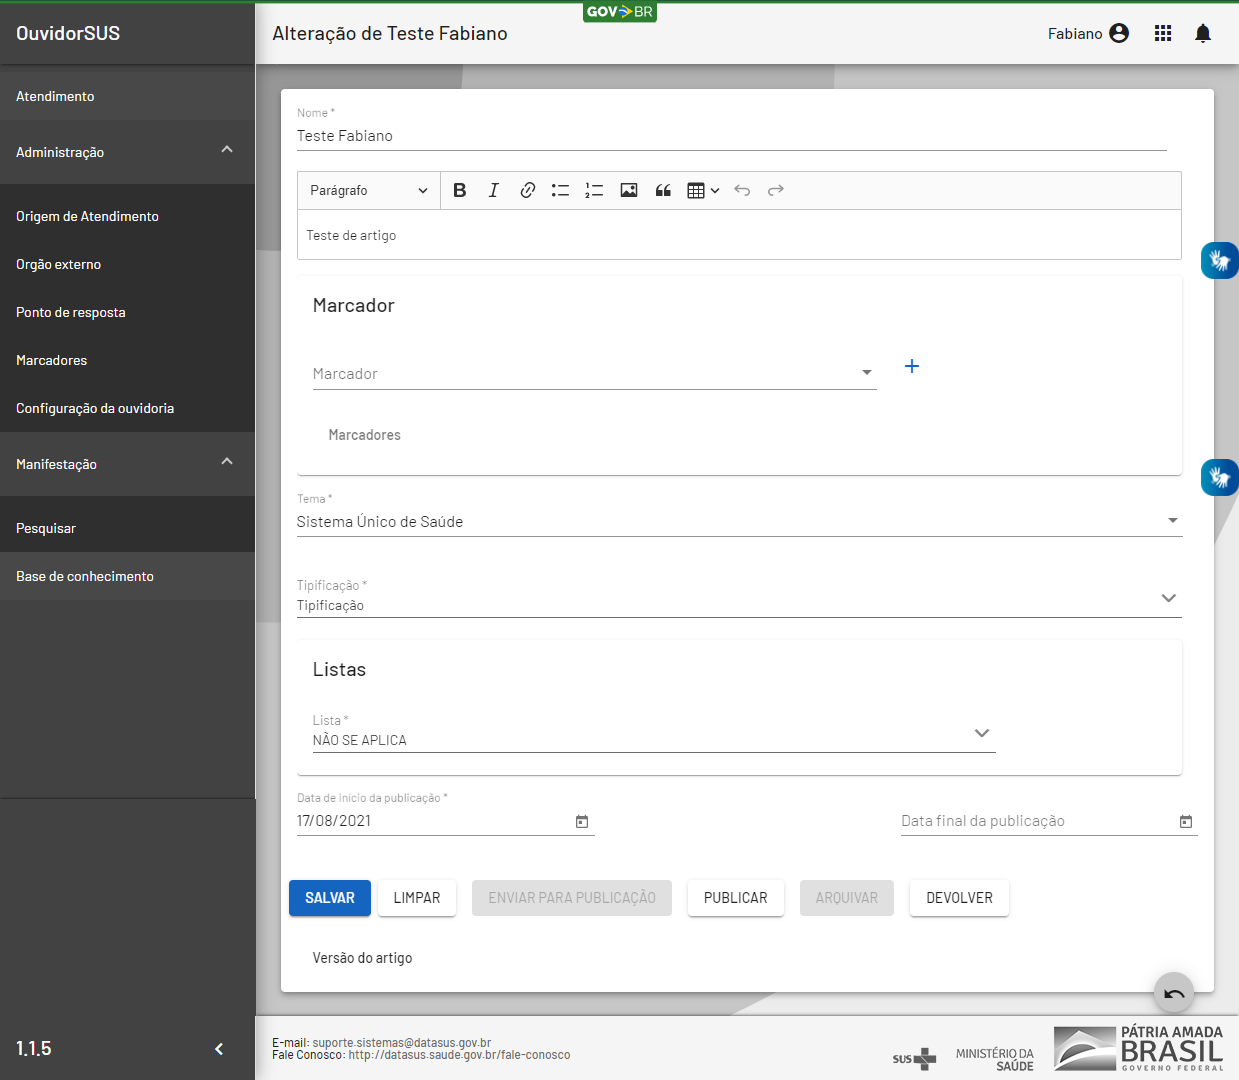1239x1080 pixels.
Task: Open the apps grid menu
Action: [1162, 34]
